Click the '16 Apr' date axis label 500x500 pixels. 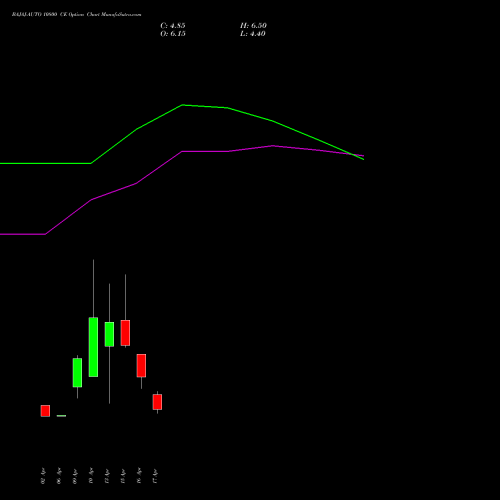pos(139,476)
